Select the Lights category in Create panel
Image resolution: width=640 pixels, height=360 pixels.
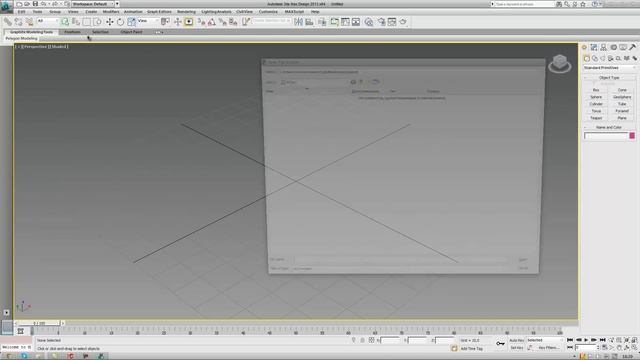tap(603, 58)
